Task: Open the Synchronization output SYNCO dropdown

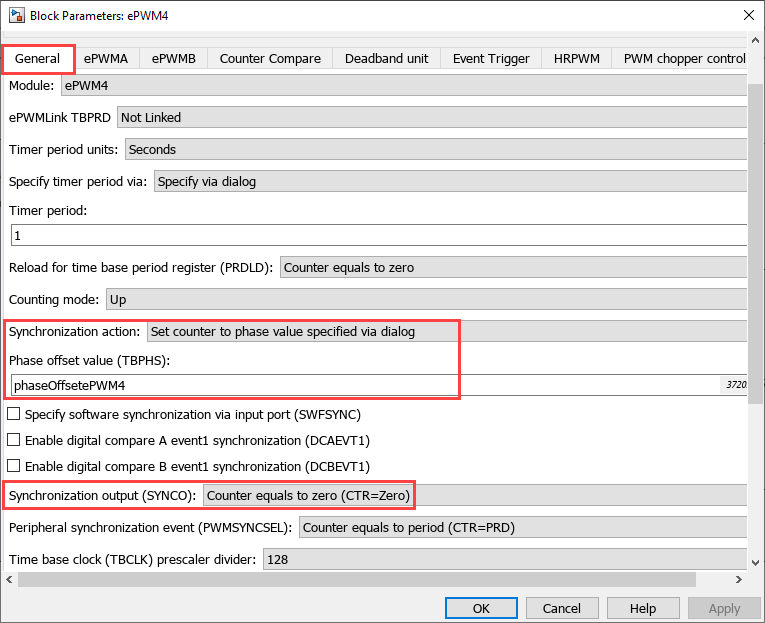Action: [x=474, y=495]
